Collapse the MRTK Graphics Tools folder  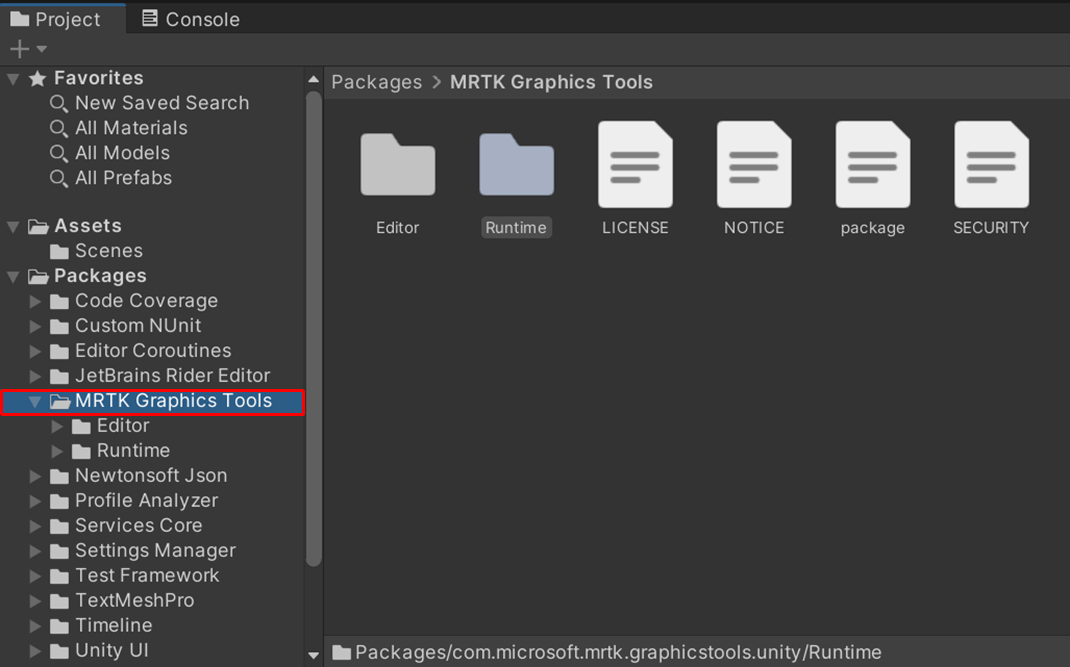tap(37, 400)
